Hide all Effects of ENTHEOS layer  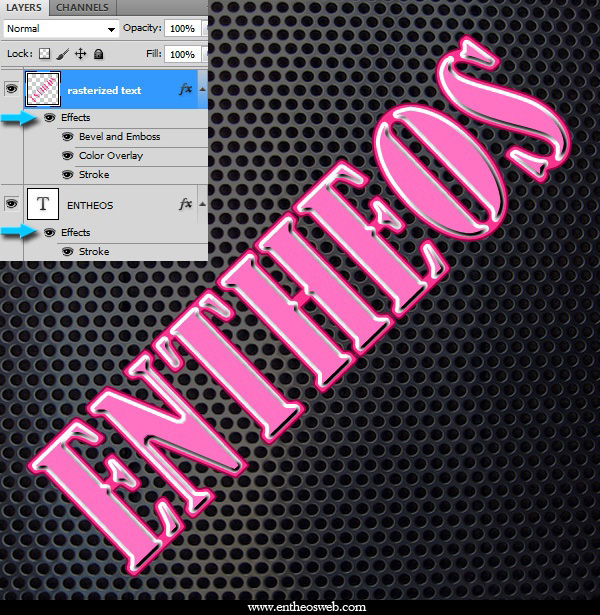pyautogui.click(x=49, y=233)
